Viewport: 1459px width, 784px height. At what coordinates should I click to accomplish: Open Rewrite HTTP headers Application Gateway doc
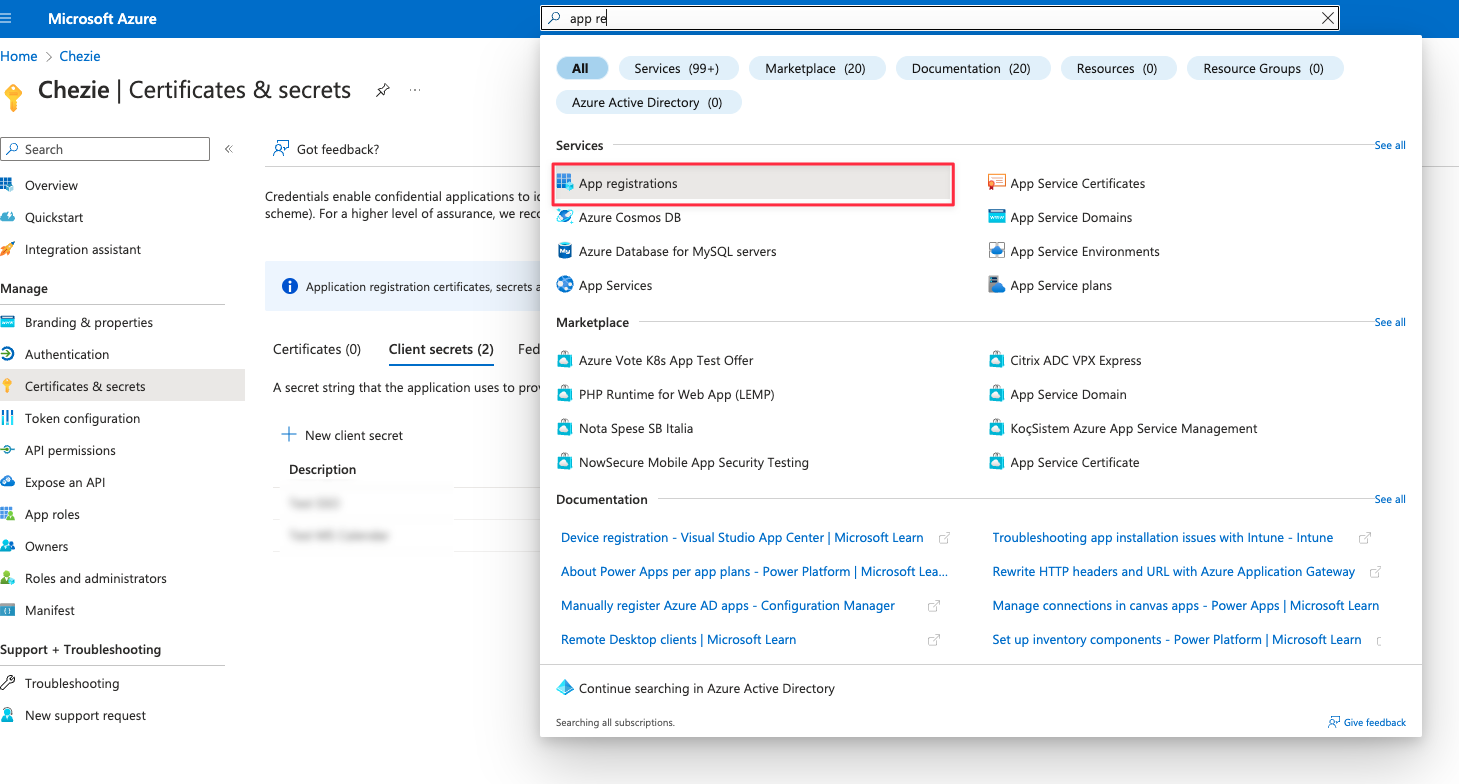click(1174, 571)
